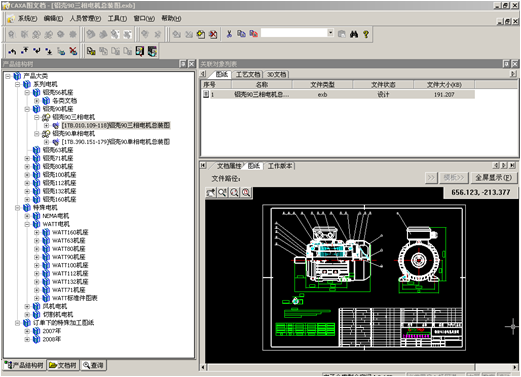Click the copy icon next to scissors

(x=241, y=34)
